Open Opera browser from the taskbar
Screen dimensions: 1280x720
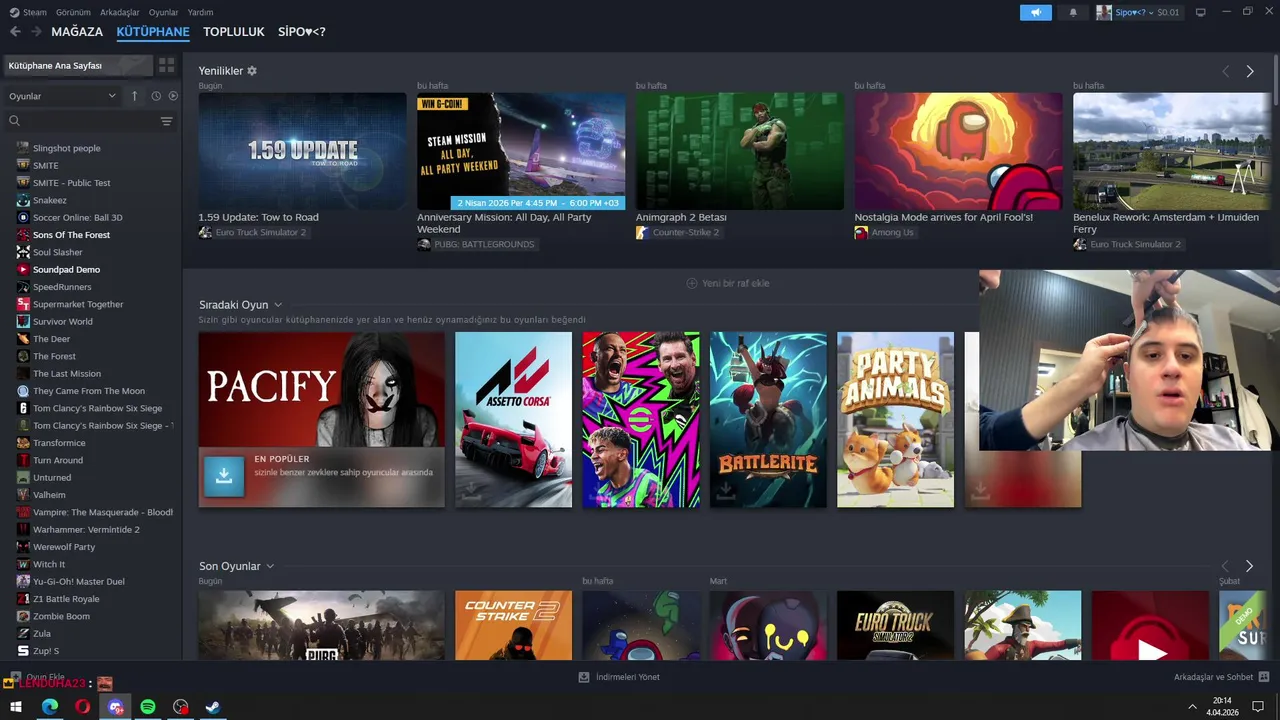click(x=82, y=707)
